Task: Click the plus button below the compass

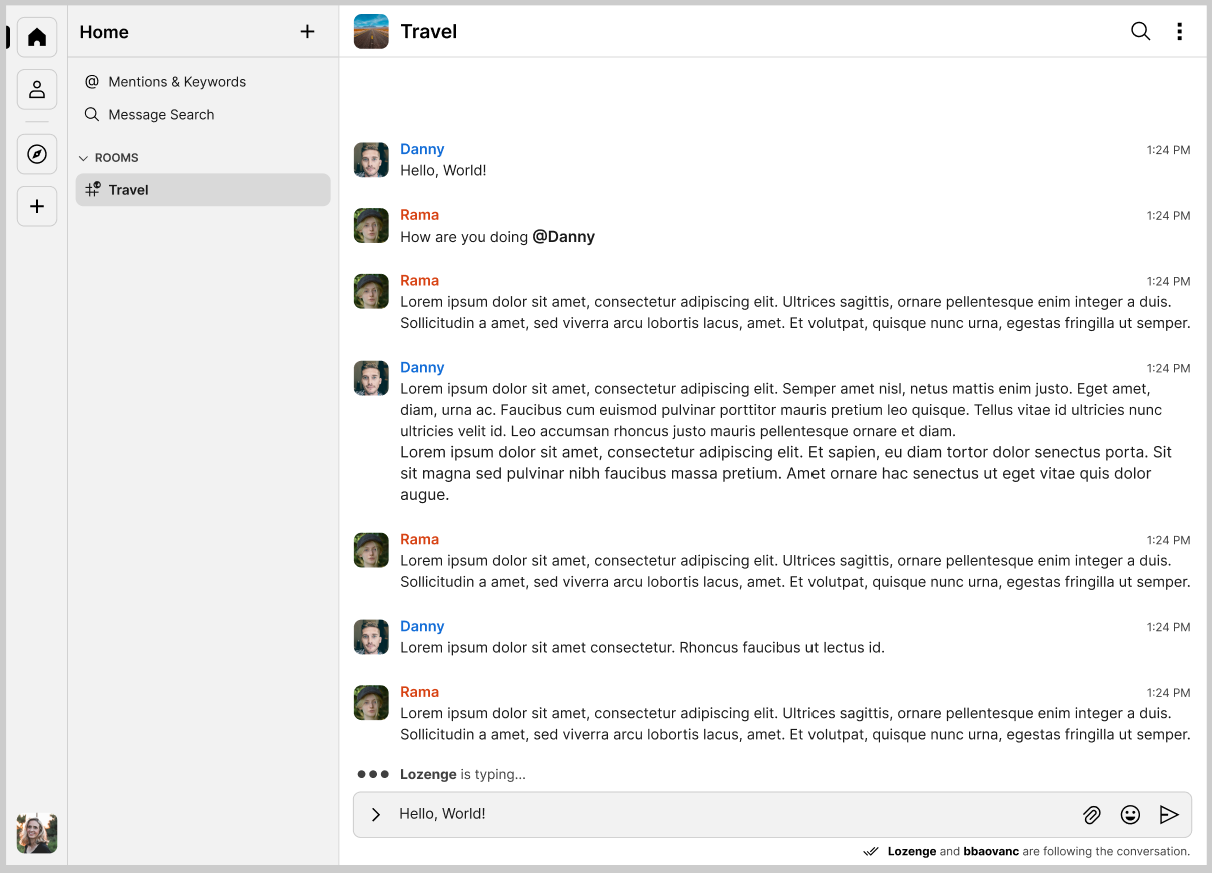Action: click(x=37, y=206)
